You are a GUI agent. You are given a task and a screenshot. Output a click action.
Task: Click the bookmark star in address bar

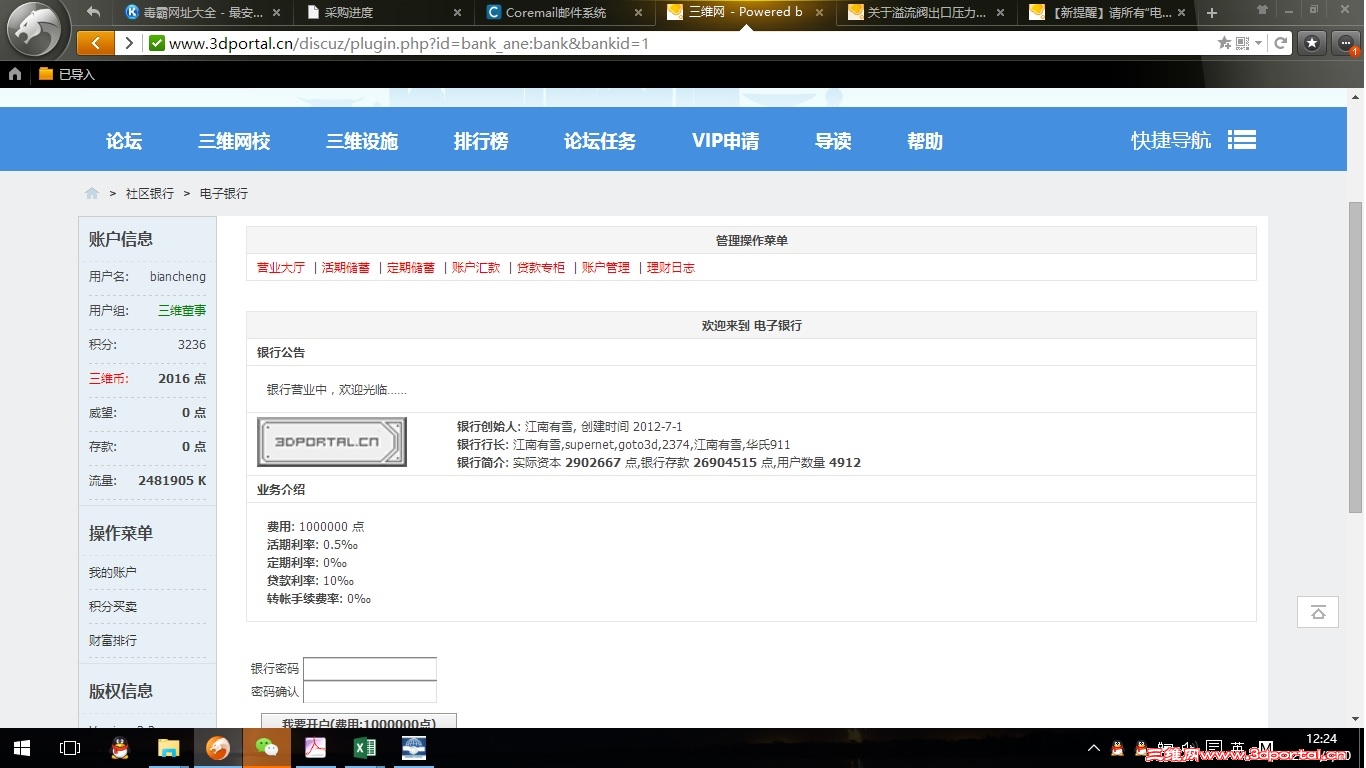[x=1224, y=43]
